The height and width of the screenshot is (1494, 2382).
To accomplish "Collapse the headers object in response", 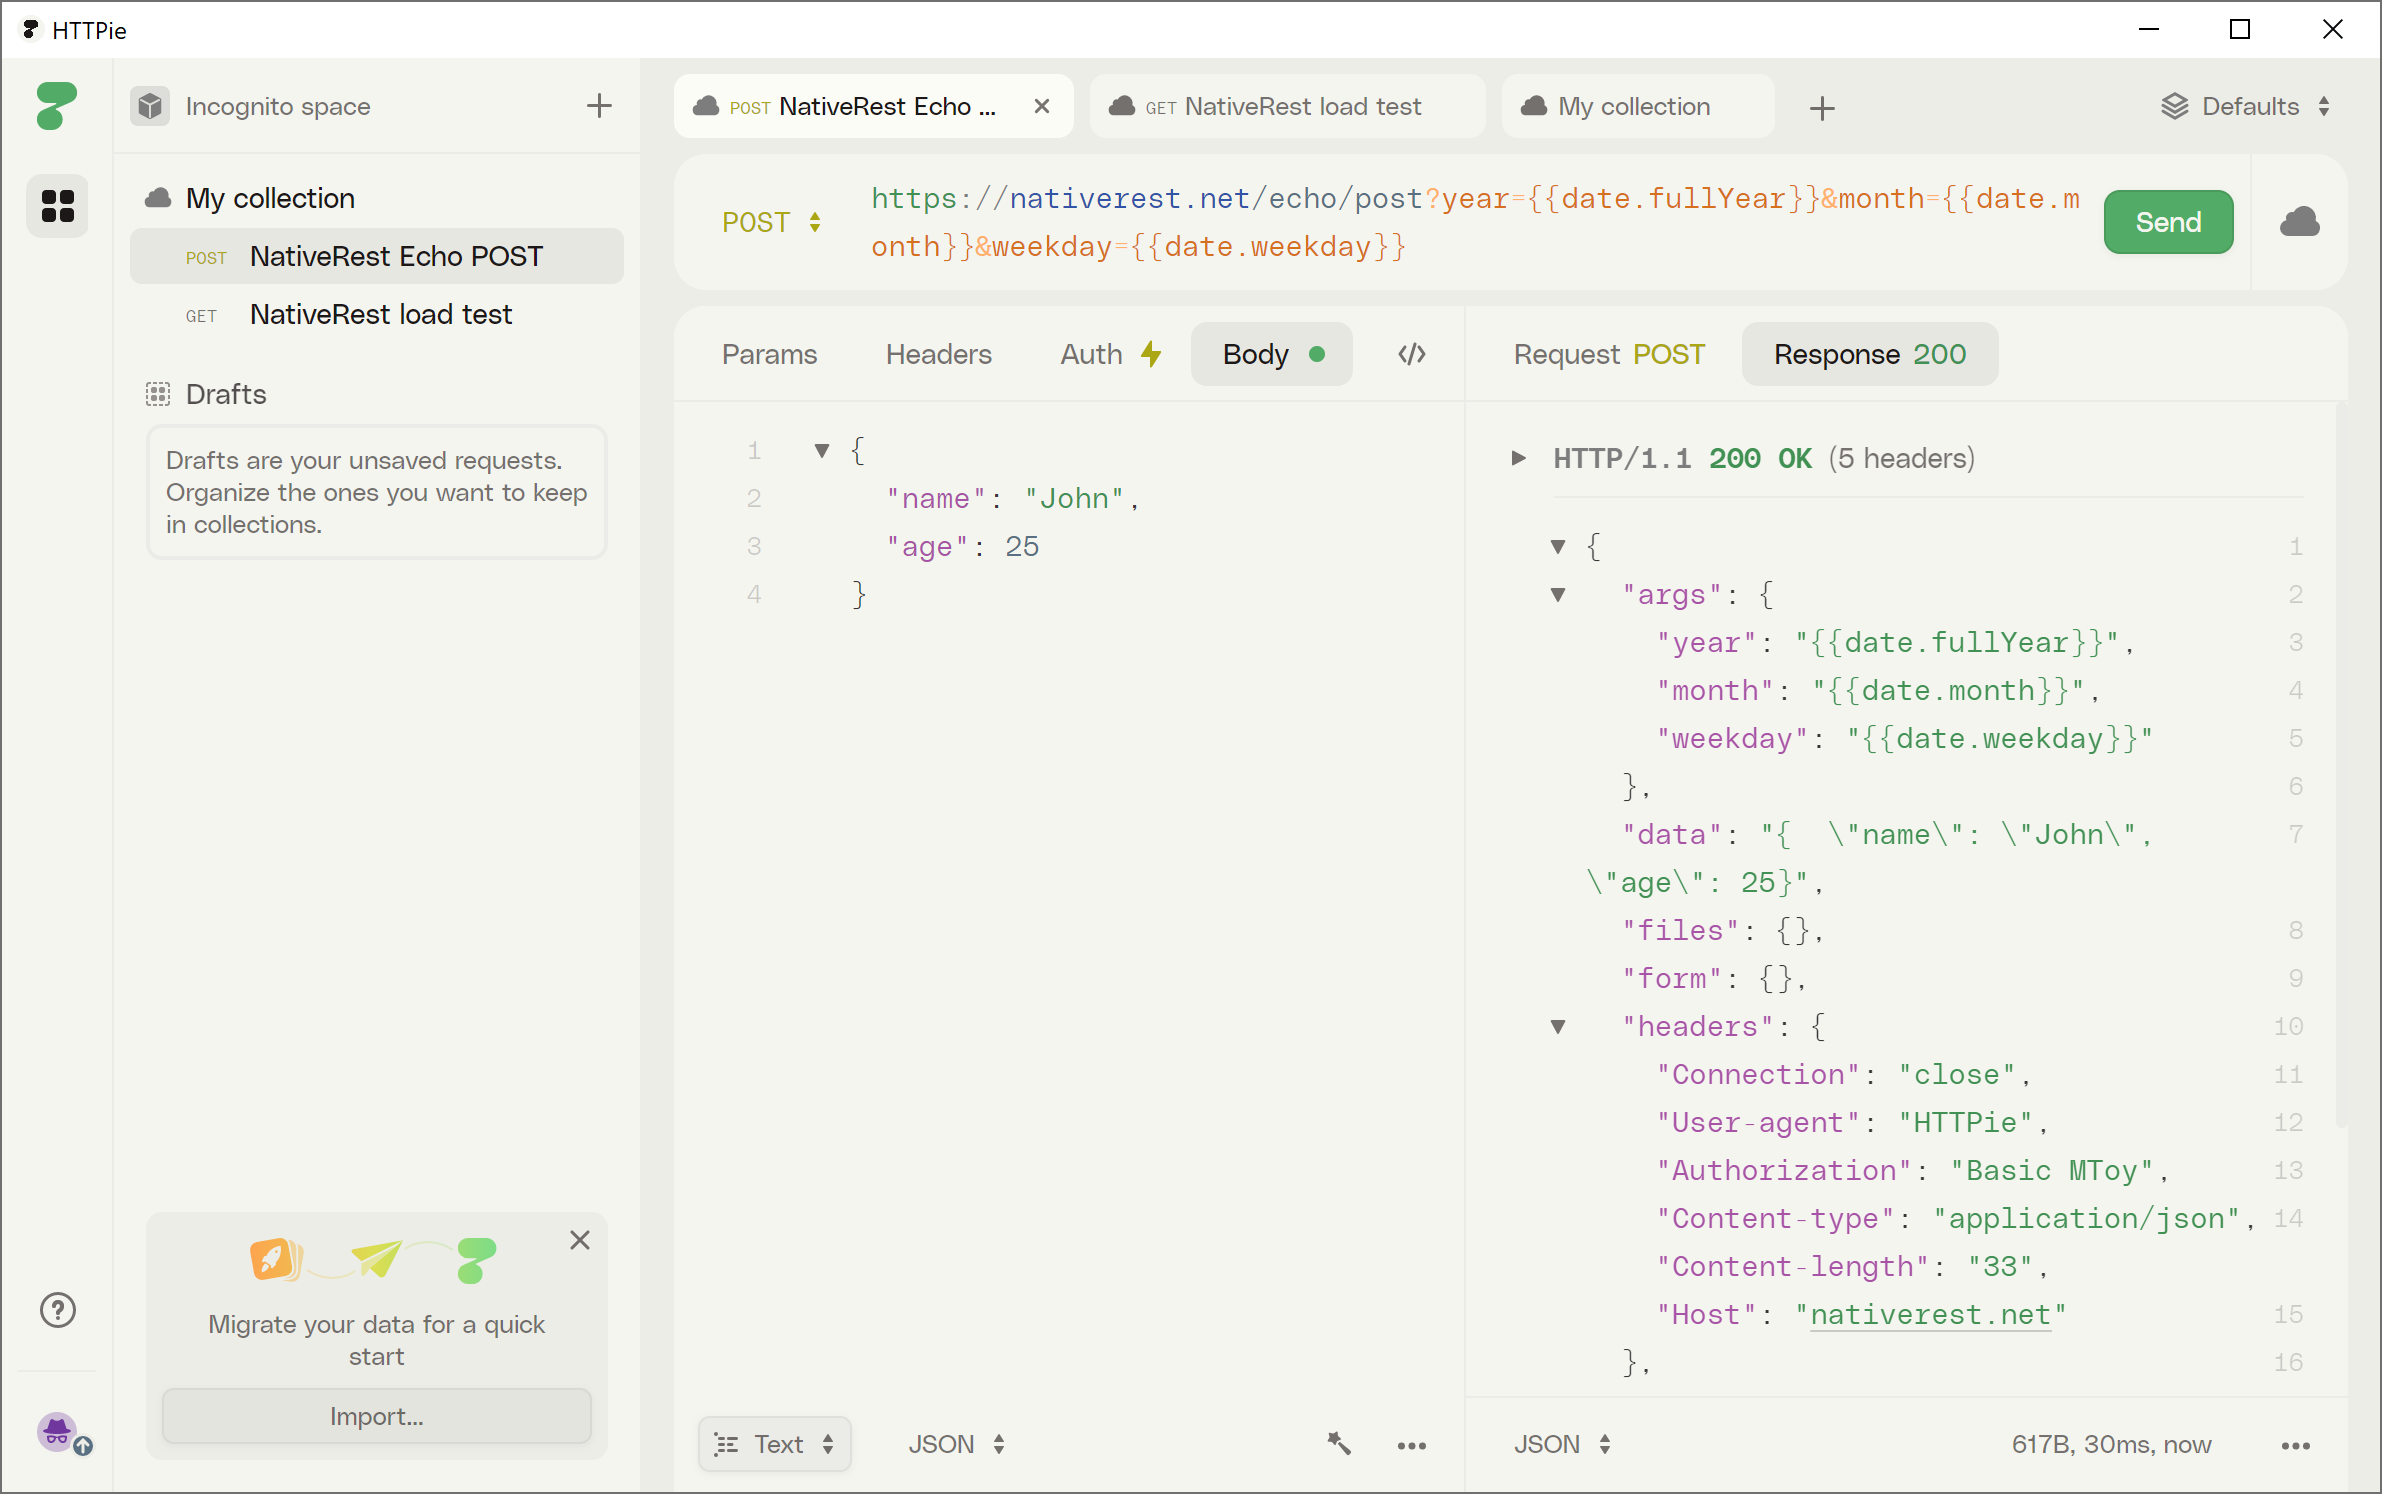I will pos(1556,1026).
